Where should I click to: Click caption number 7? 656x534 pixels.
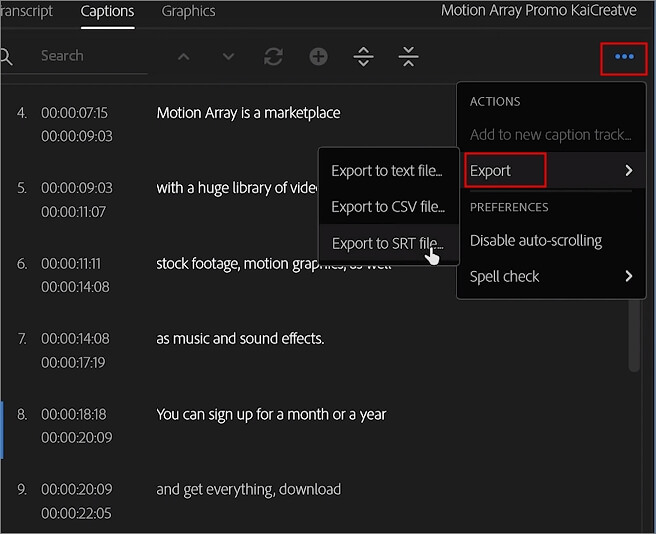pos(22,339)
